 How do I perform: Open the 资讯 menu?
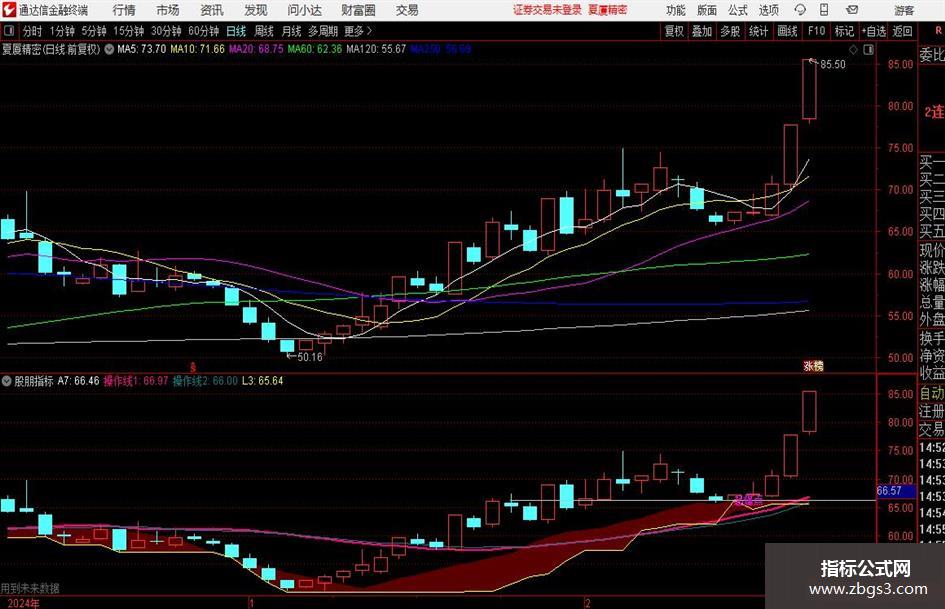click(x=212, y=10)
